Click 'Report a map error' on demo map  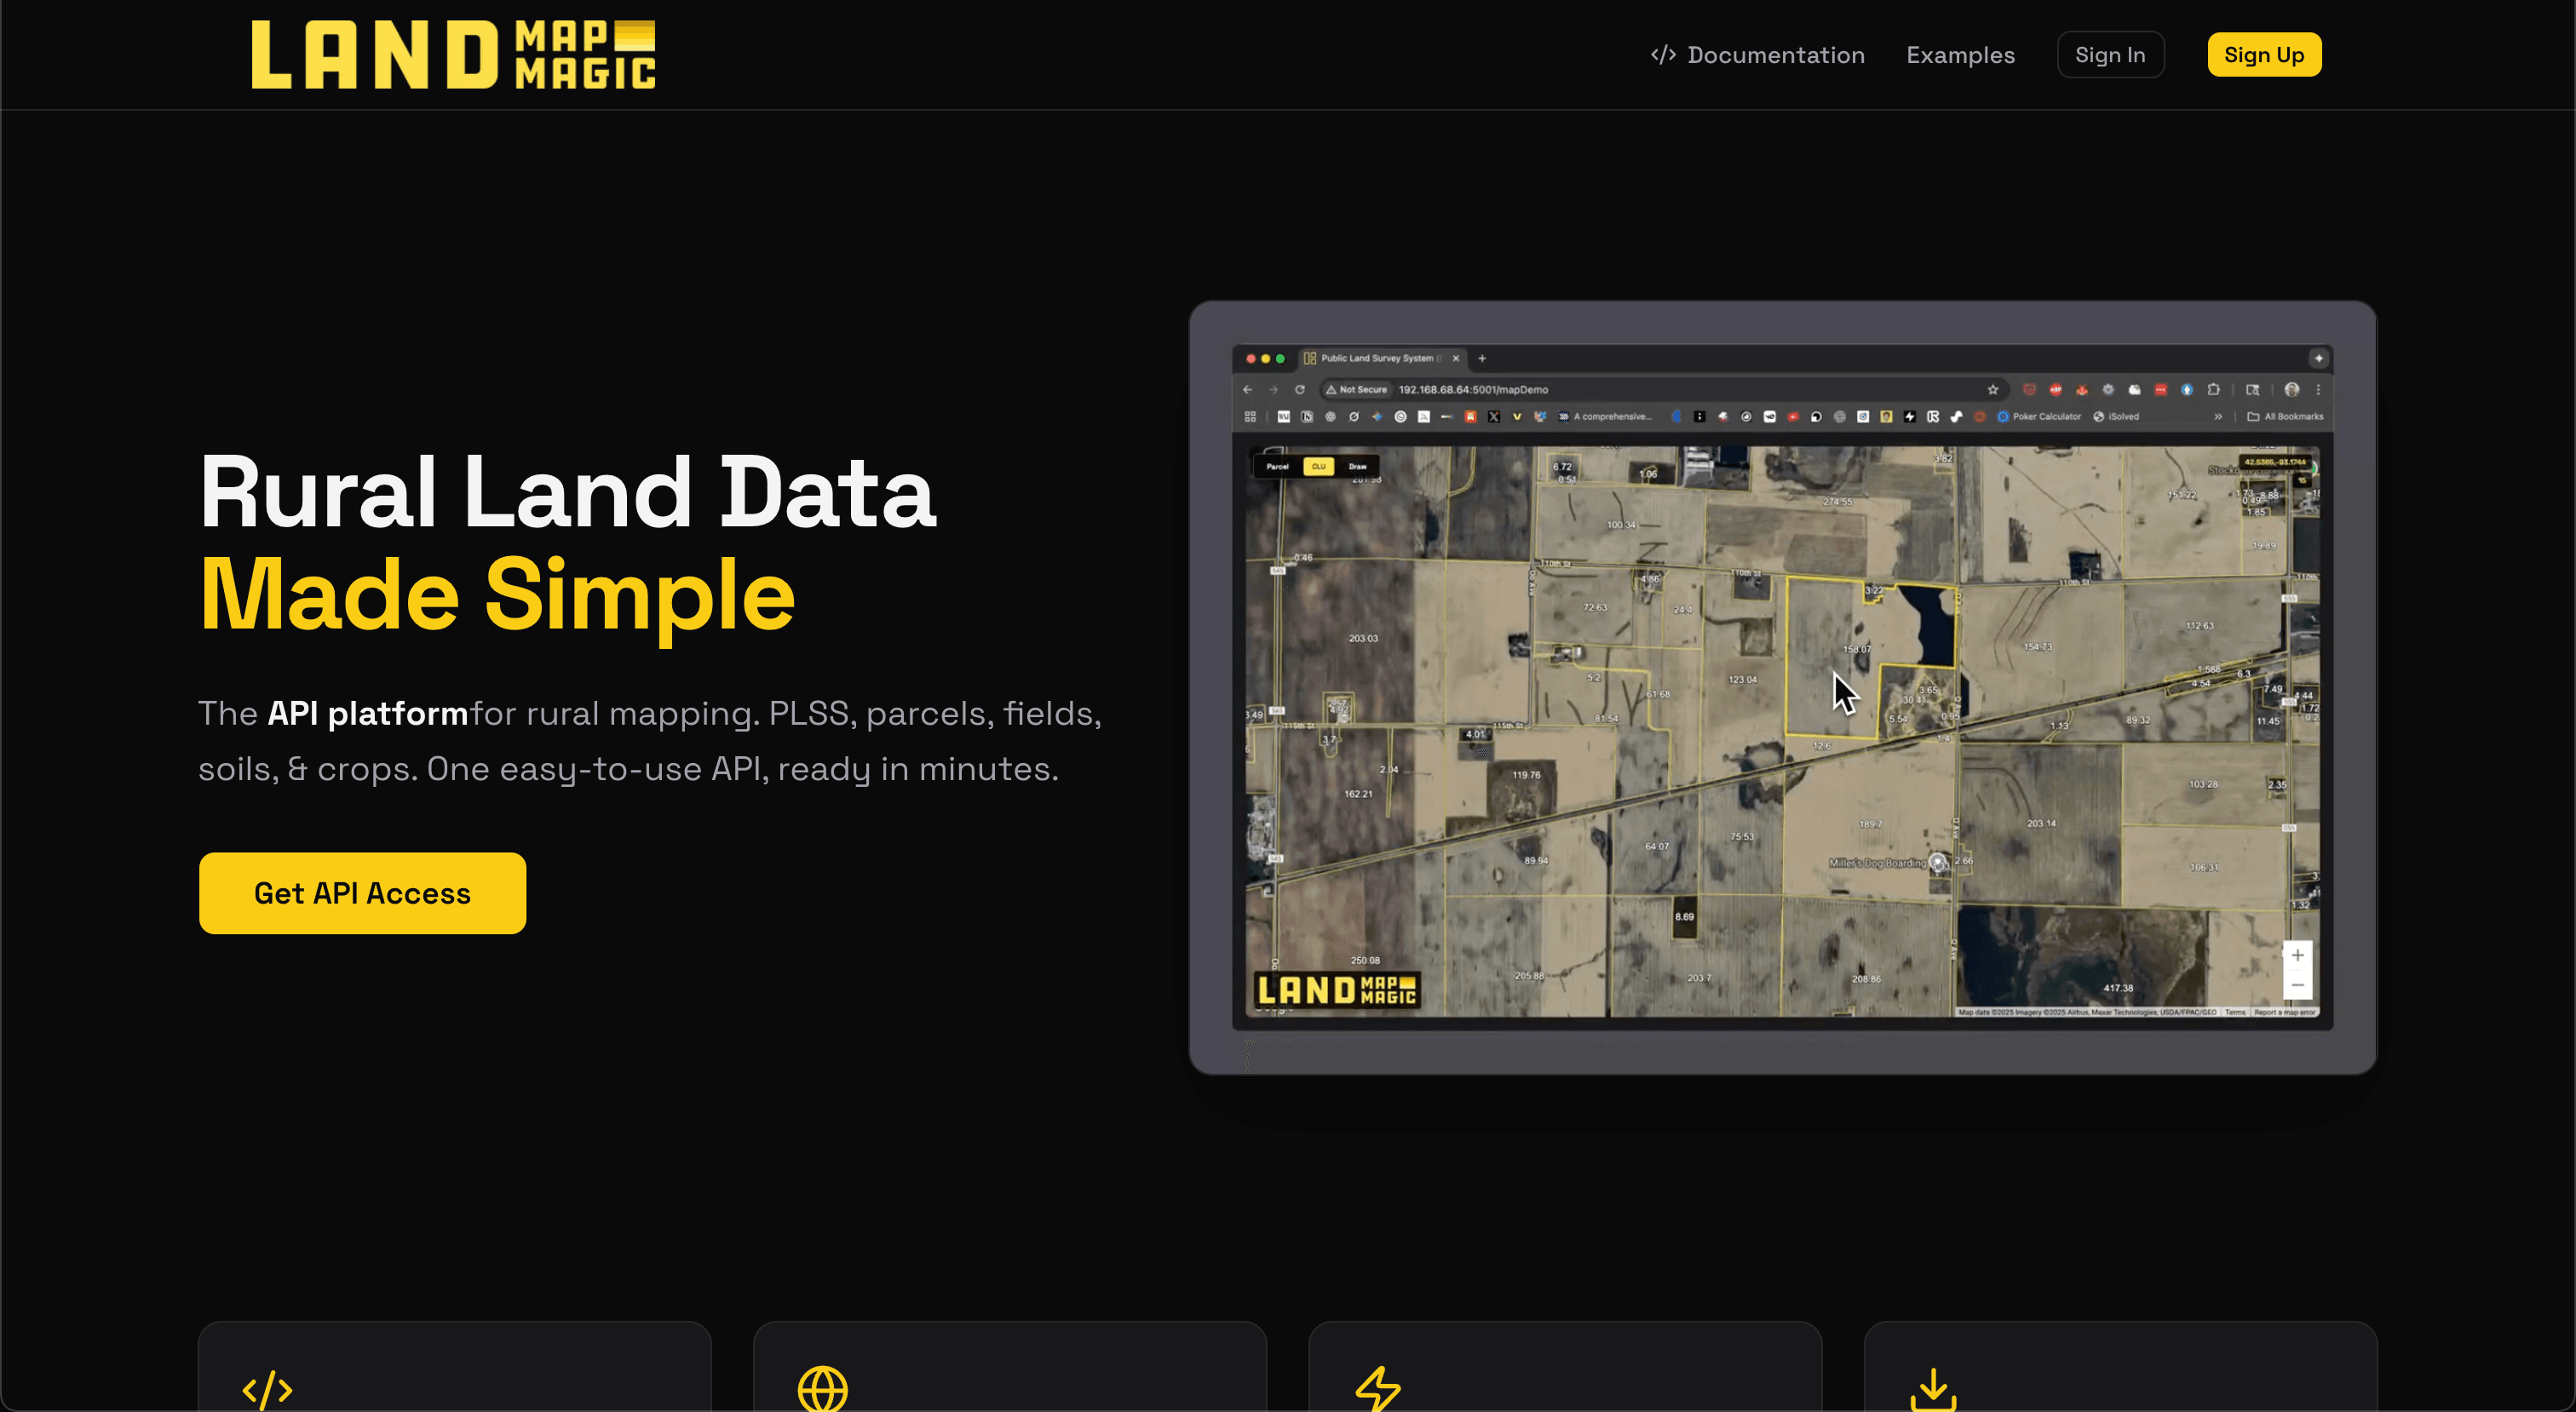click(x=2285, y=1012)
